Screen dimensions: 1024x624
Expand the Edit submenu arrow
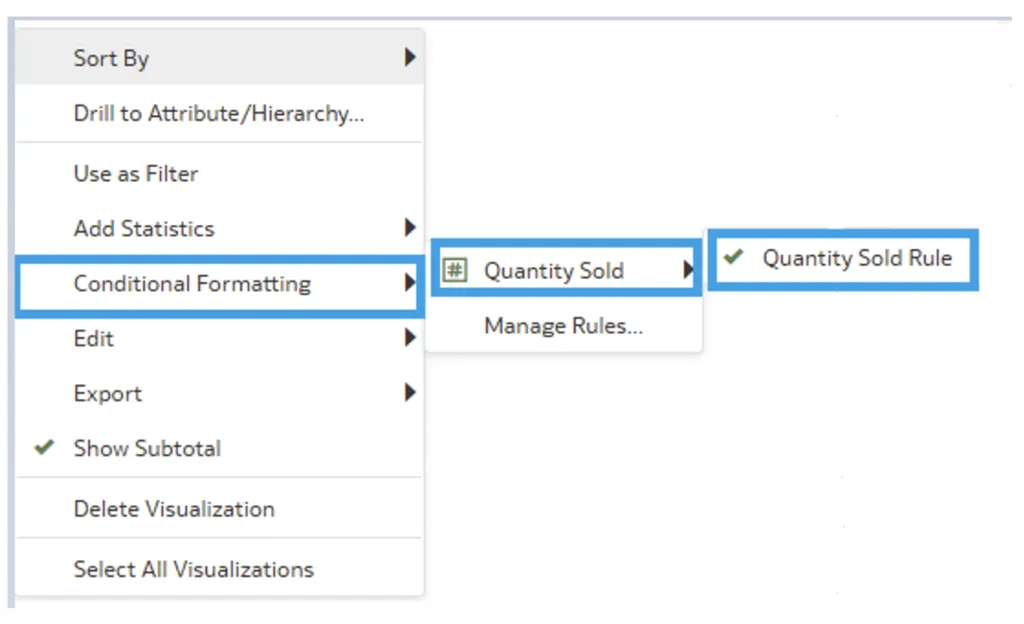(410, 338)
